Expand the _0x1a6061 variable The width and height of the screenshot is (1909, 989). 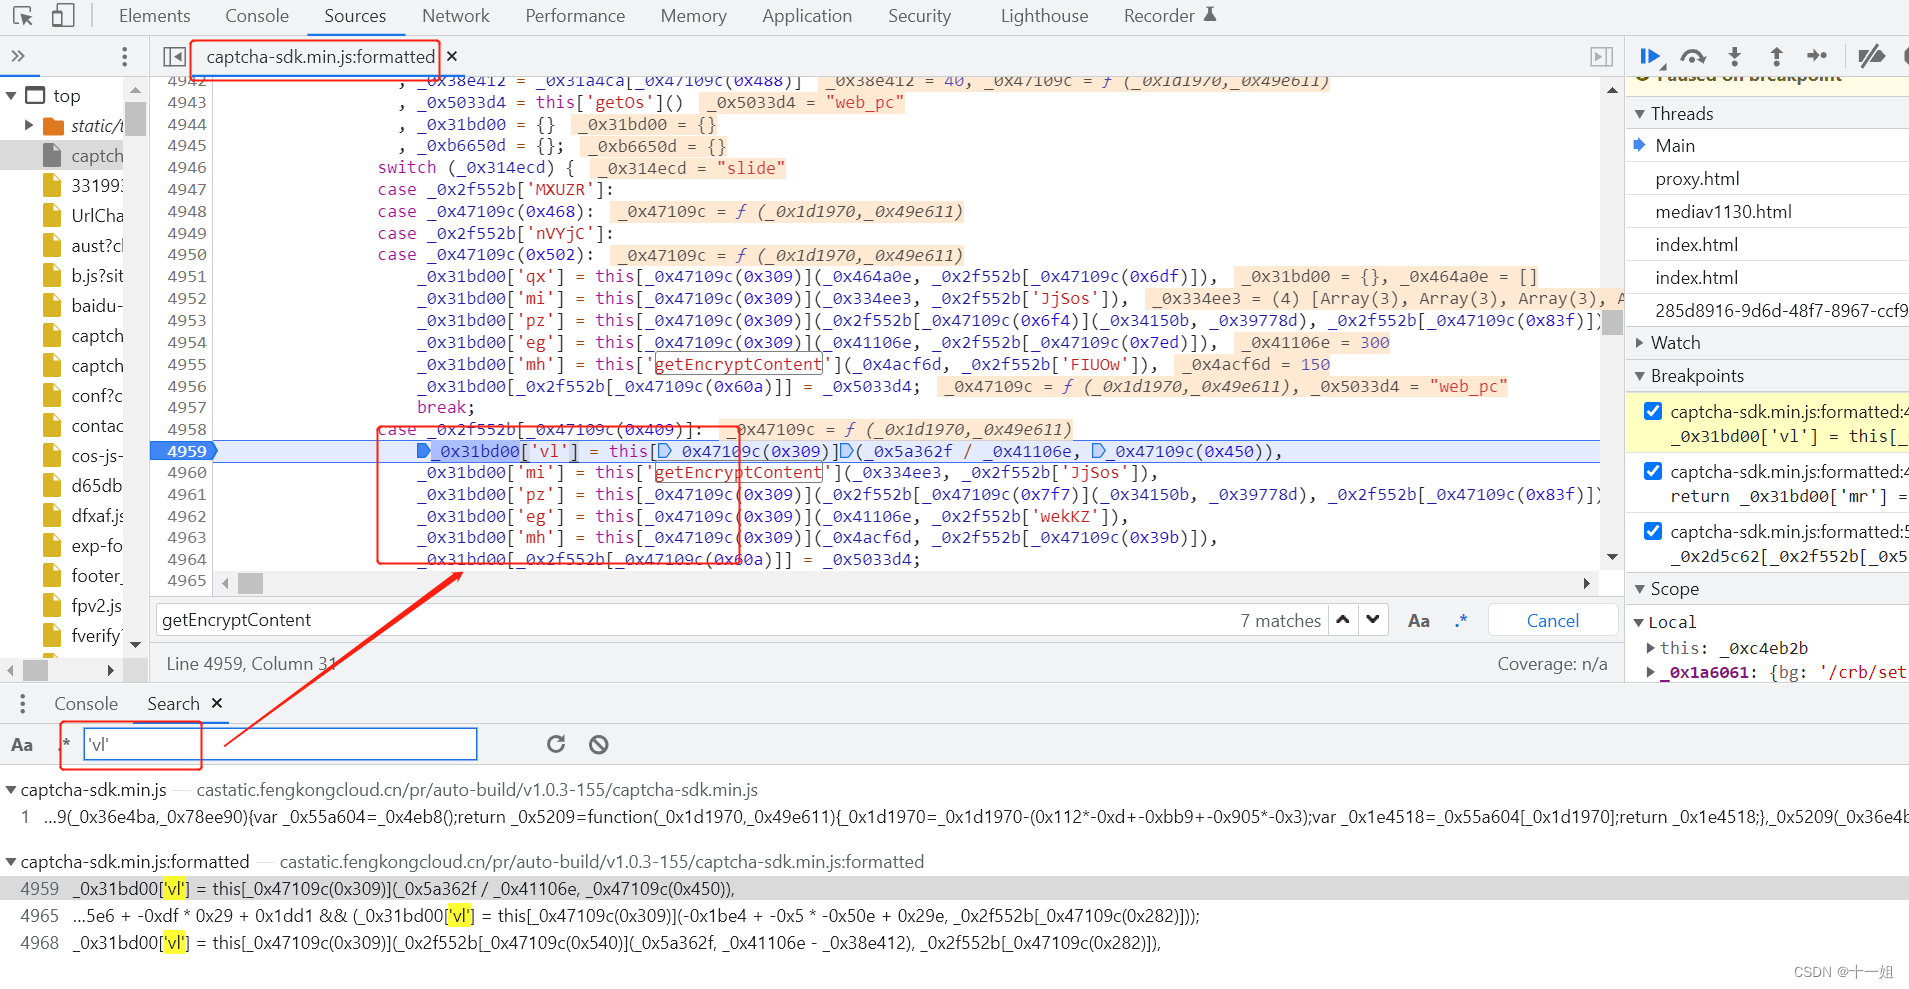1651,672
